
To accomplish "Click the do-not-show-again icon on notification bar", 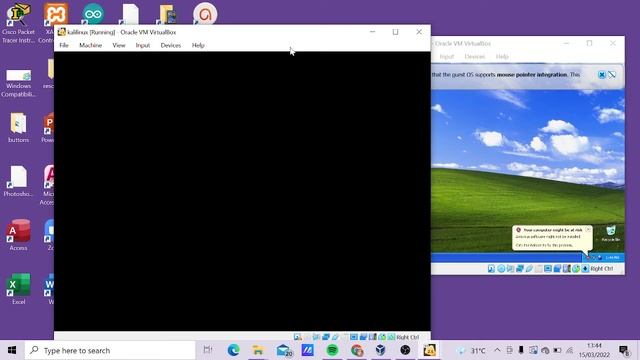I will pyautogui.click(x=612, y=75).
